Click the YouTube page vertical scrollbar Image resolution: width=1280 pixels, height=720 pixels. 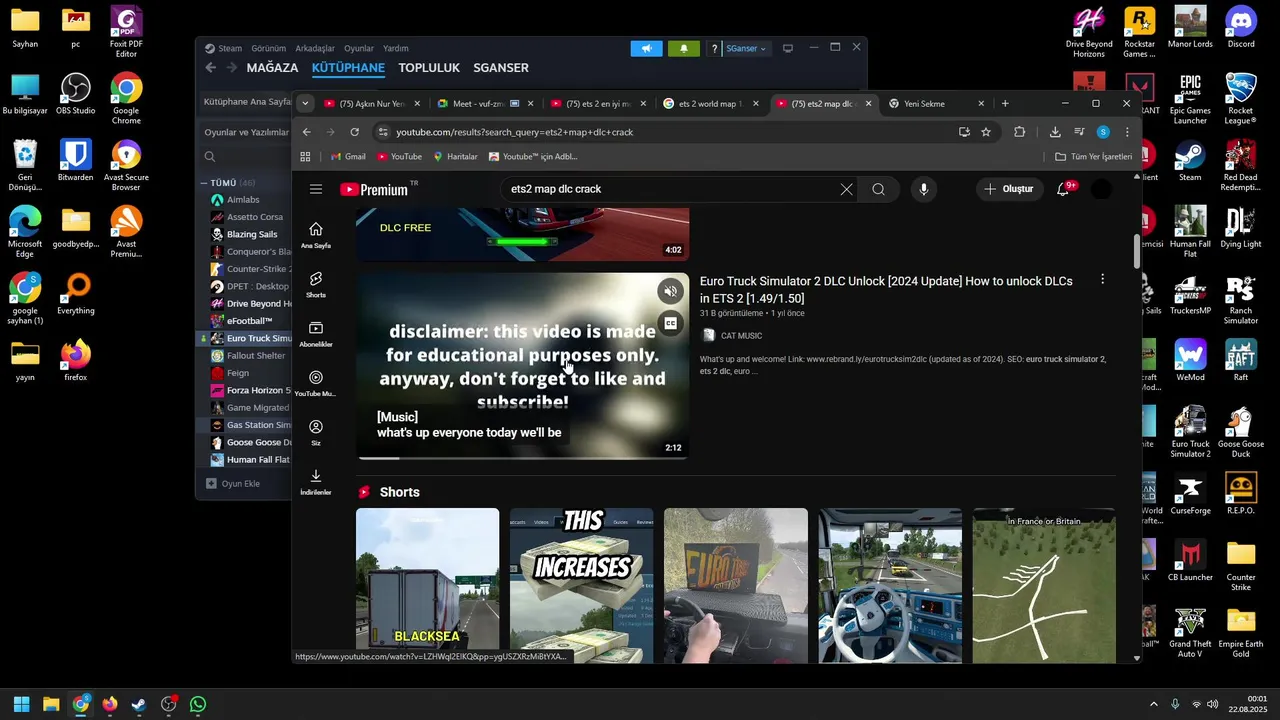[x=1136, y=252]
